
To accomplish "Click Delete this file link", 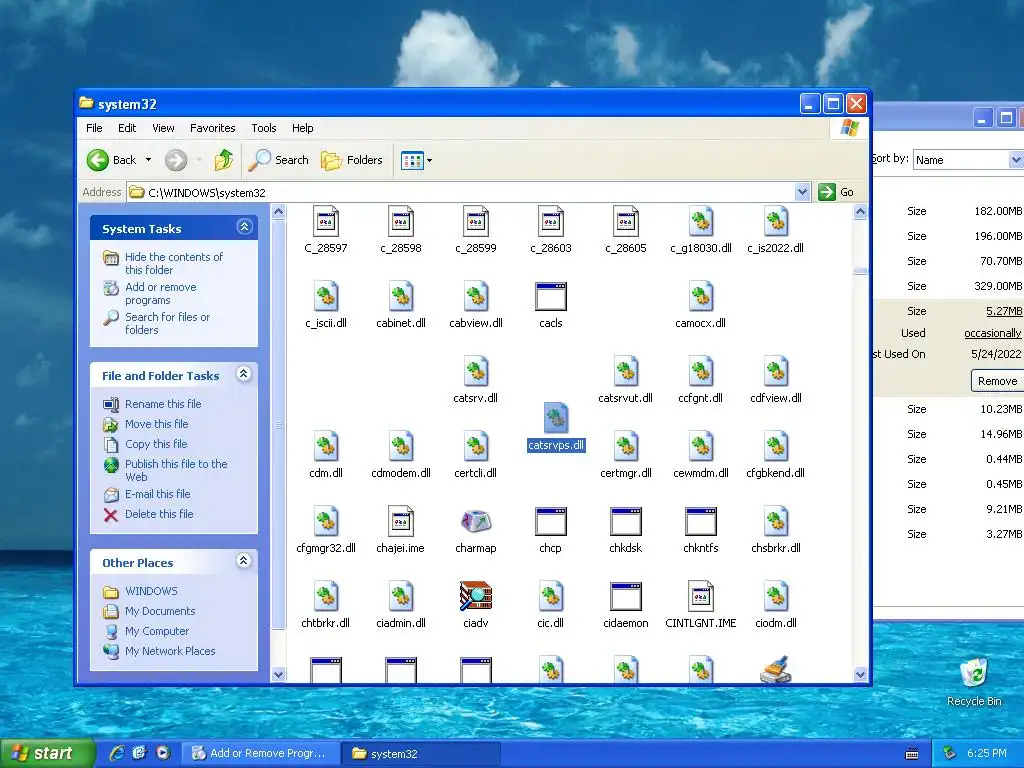I will [x=159, y=514].
